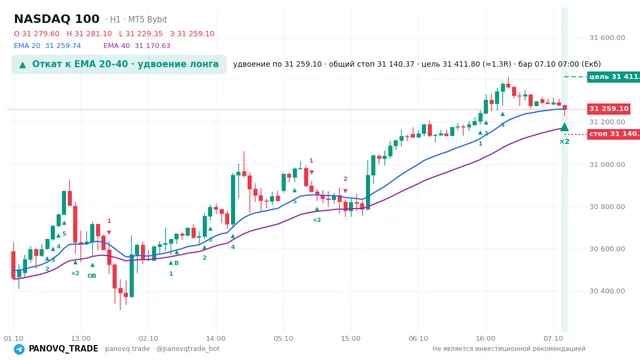Screen dimensions: 640x360
Task: Click the large green entry arrow marker
Action: (x=564, y=127)
